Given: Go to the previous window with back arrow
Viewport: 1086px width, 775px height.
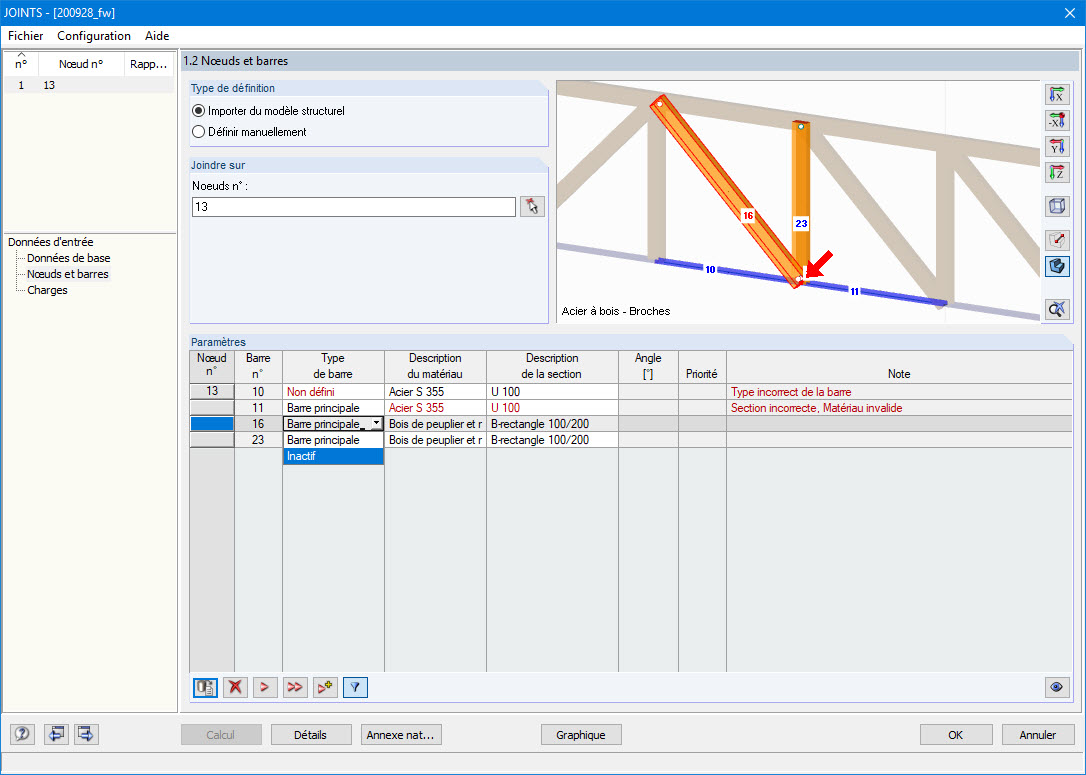Looking at the screenshot, I should pyautogui.click(x=56, y=733).
